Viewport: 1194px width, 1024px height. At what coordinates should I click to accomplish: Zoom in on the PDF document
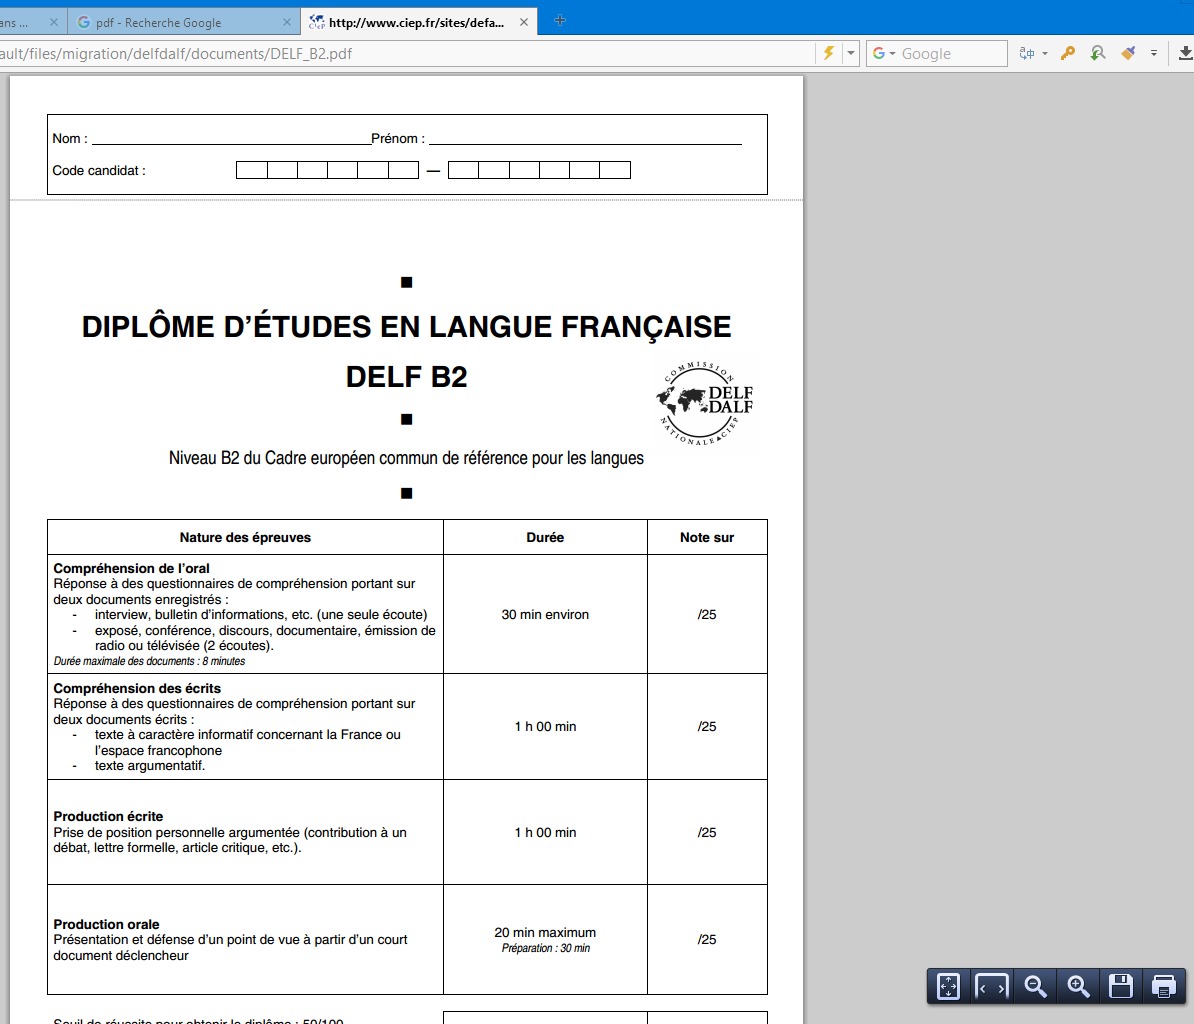click(x=1077, y=986)
